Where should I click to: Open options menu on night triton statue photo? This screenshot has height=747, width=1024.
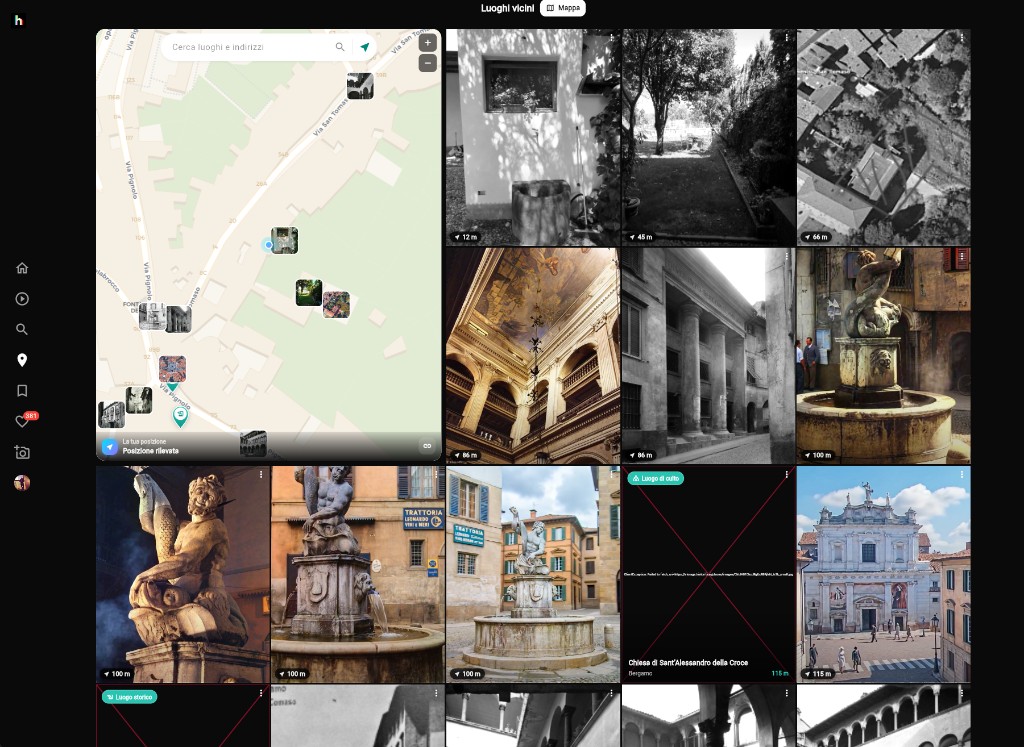(261, 475)
